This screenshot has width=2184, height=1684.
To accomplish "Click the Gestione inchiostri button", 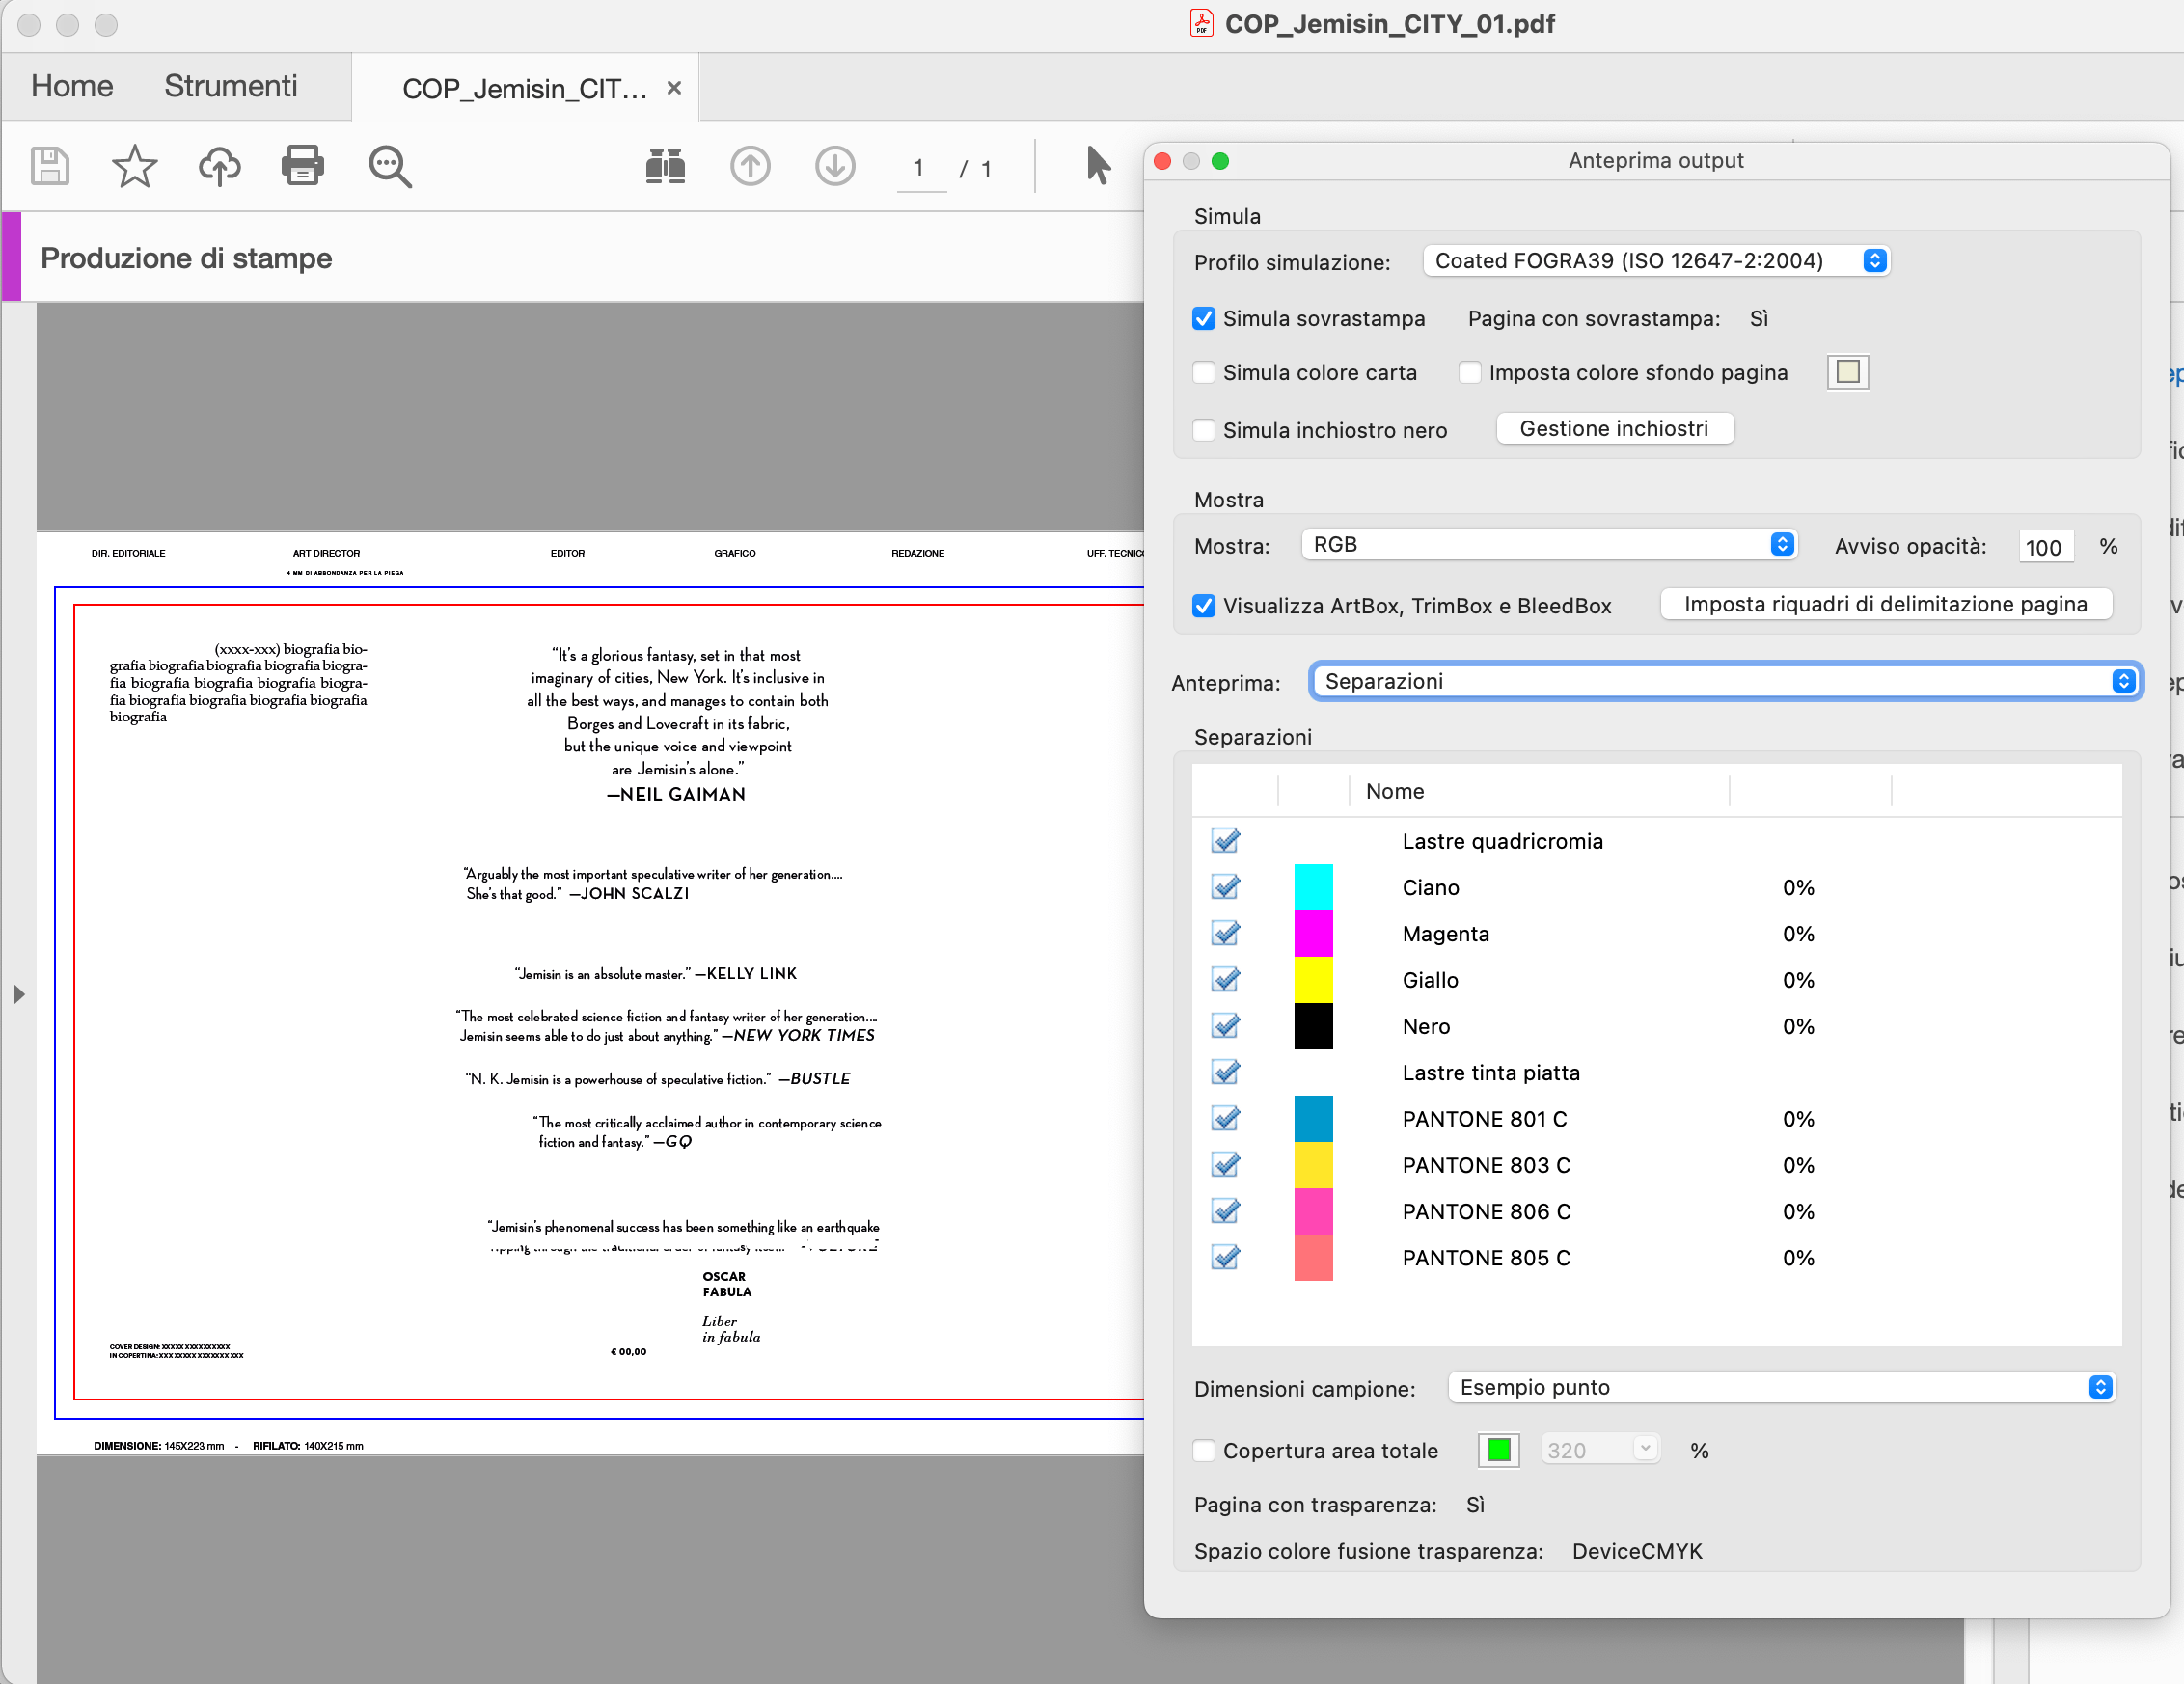I will coord(1614,428).
